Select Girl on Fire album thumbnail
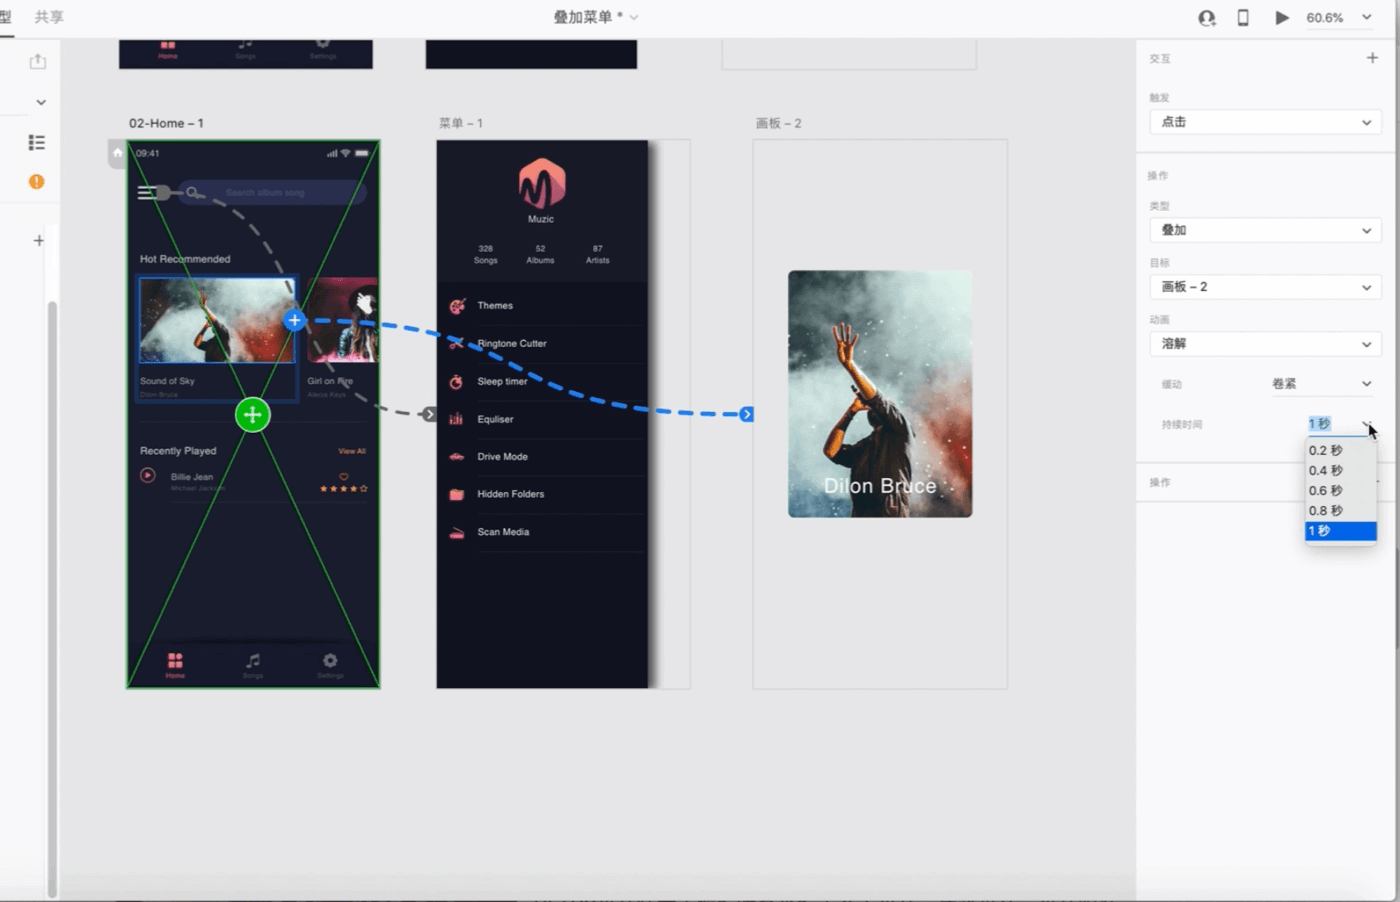This screenshot has width=1400, height=902. pyautogui.click(x=343, y=320)
